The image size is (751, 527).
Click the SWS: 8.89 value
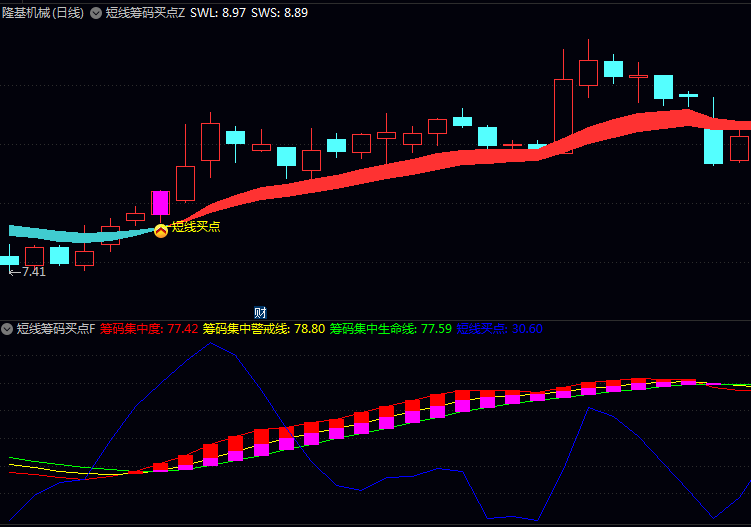pos(279,13)
